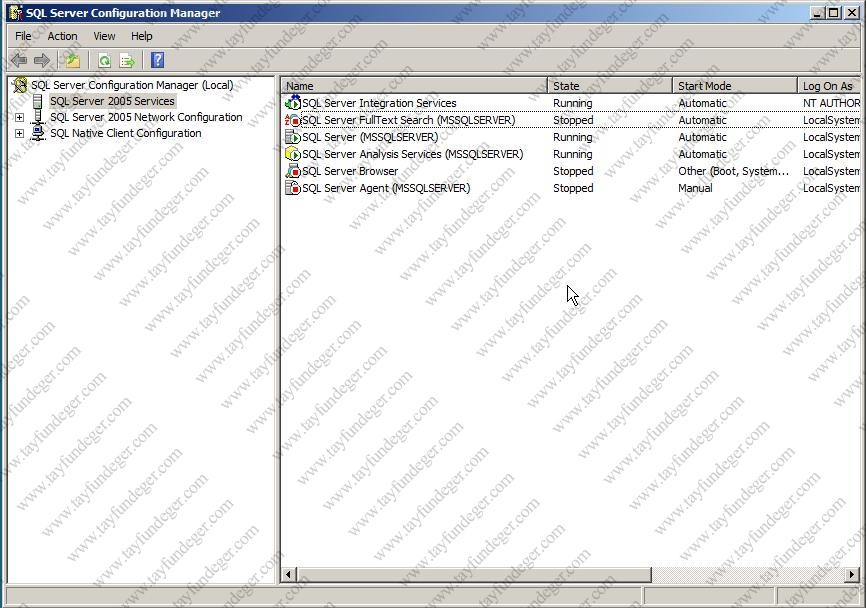Expand SQL Server 2005 Network Configuration node

pos(19,117)
